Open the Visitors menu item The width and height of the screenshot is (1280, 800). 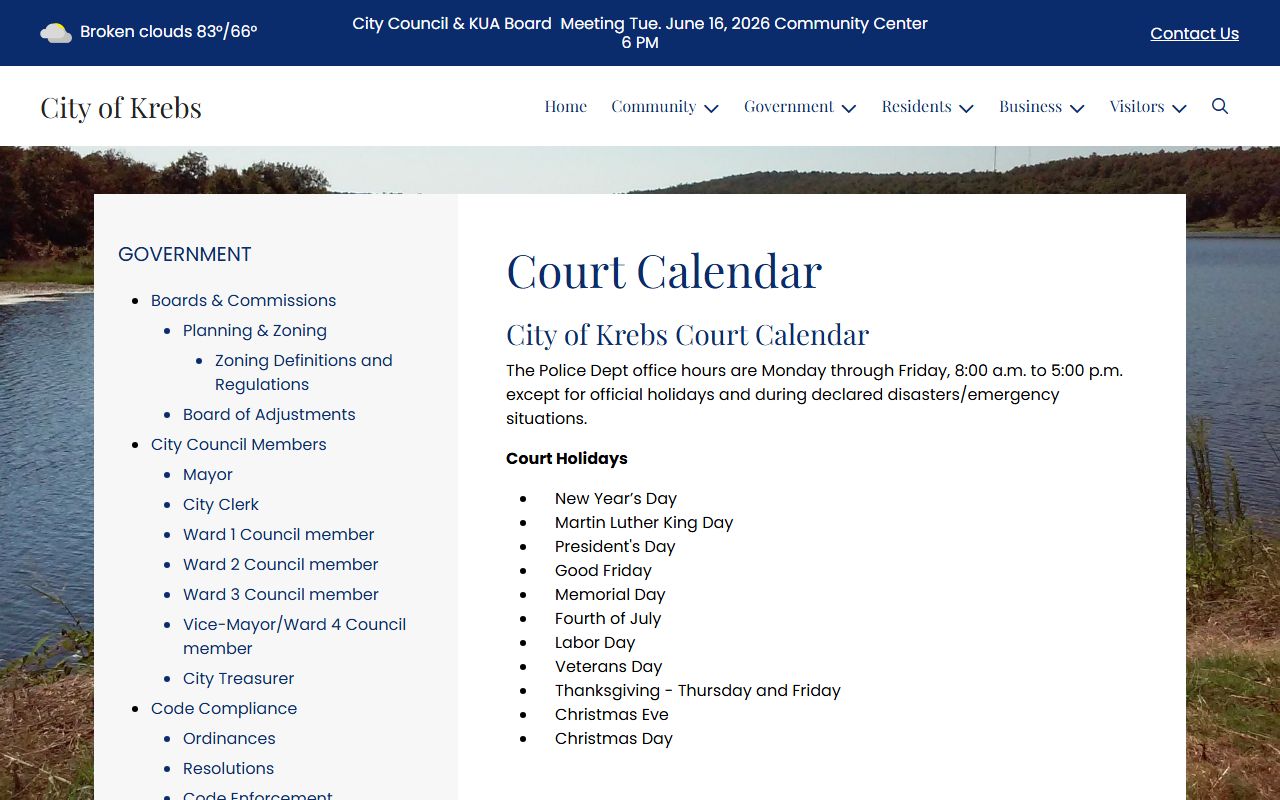coord(1137,106)
